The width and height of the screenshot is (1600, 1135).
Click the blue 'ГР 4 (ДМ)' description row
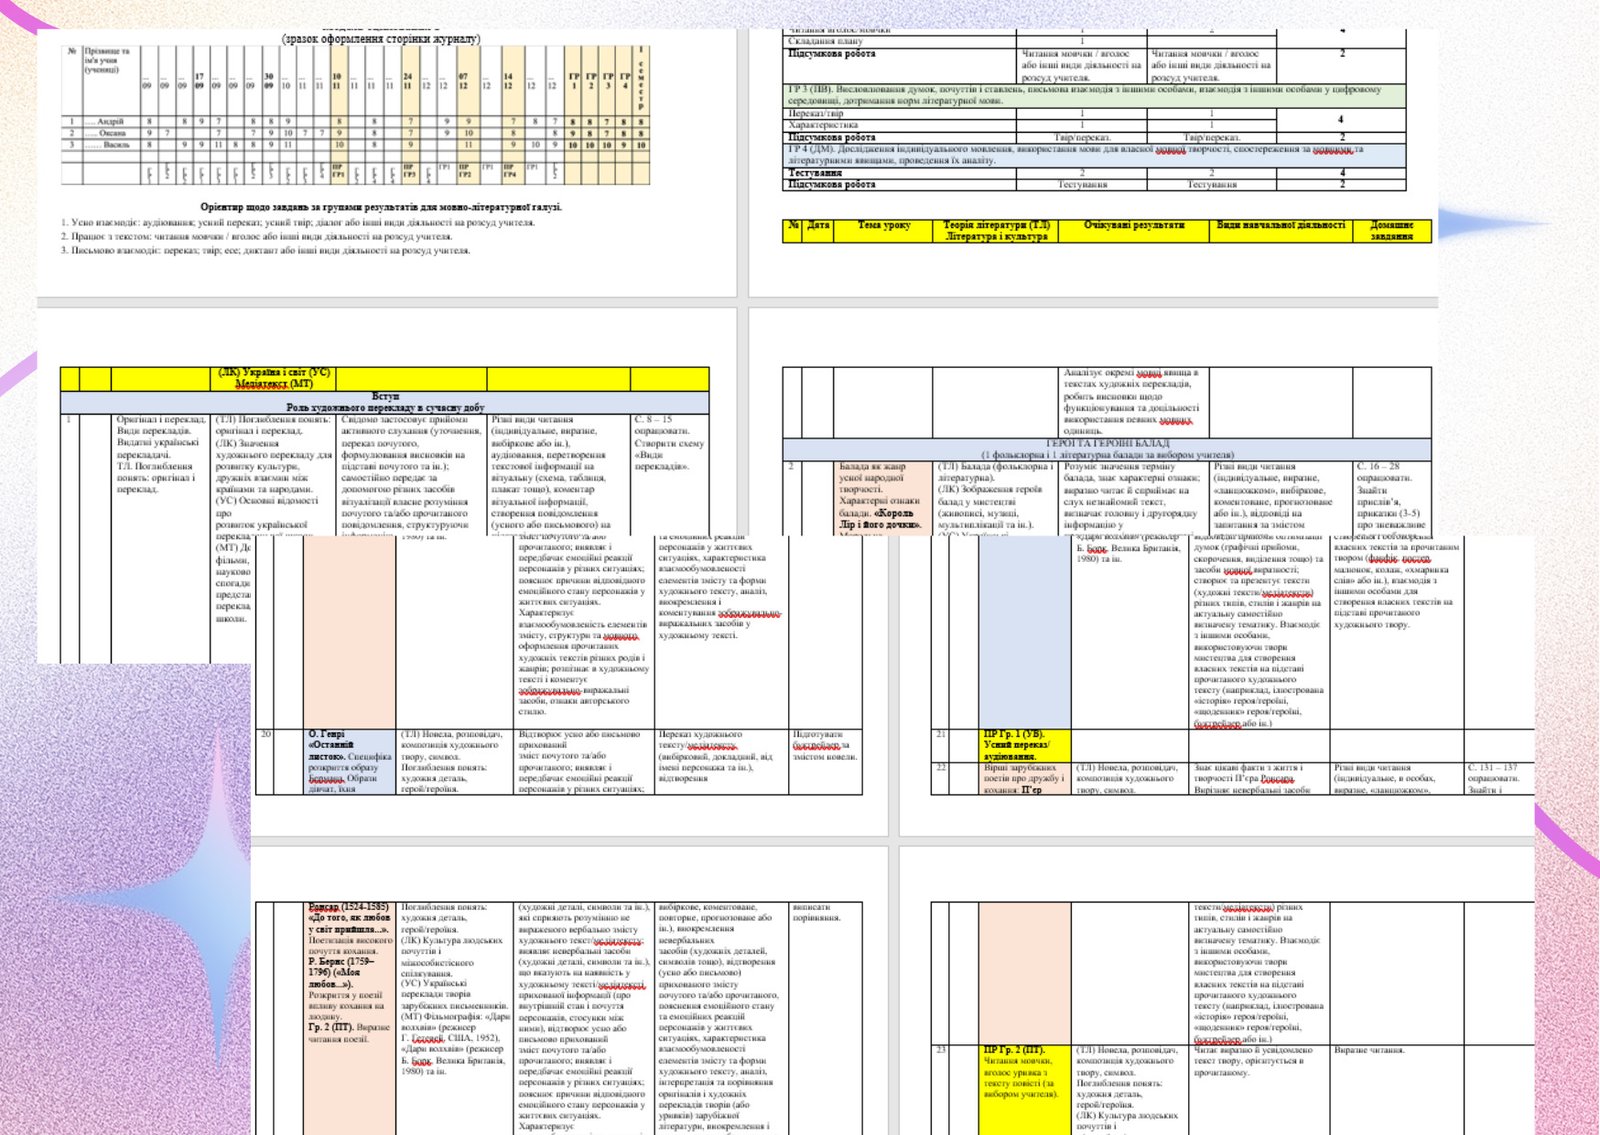click(x=1096, y=155)
